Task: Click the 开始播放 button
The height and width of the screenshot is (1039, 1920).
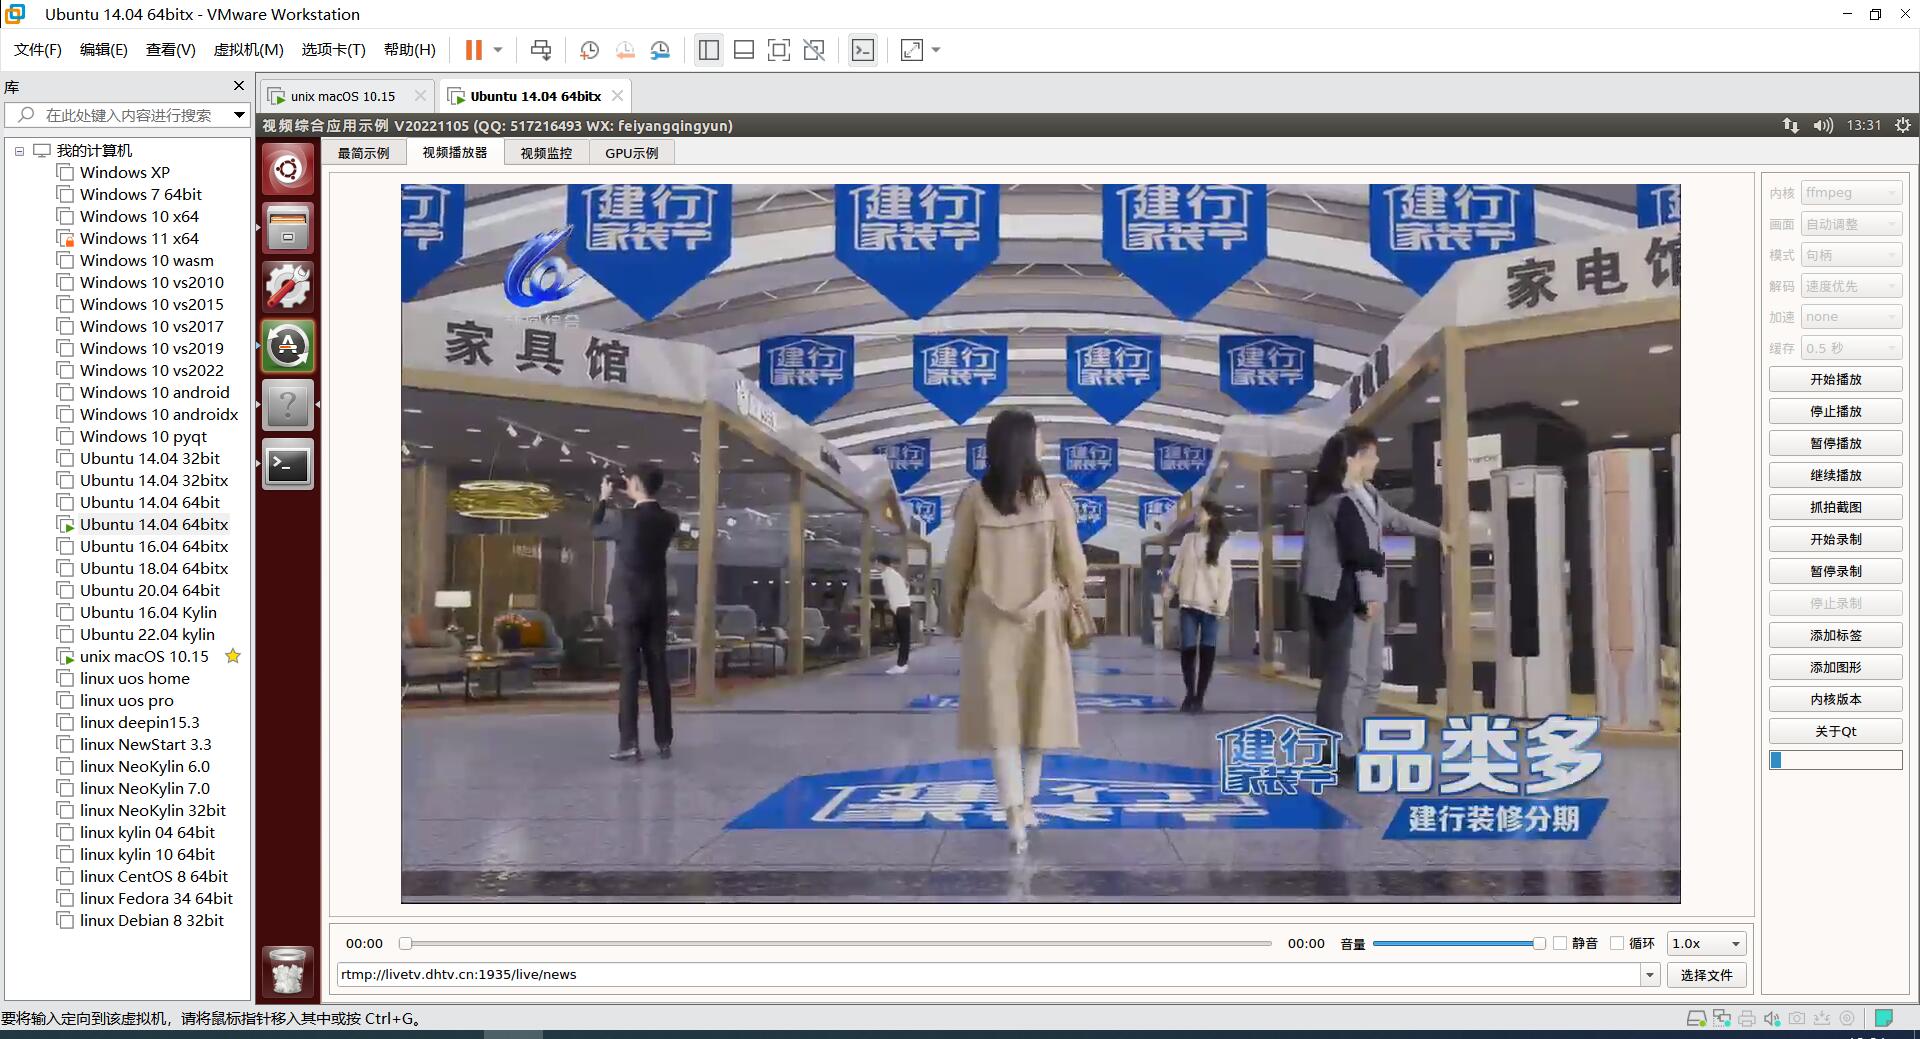Action: click(1835, 380)
